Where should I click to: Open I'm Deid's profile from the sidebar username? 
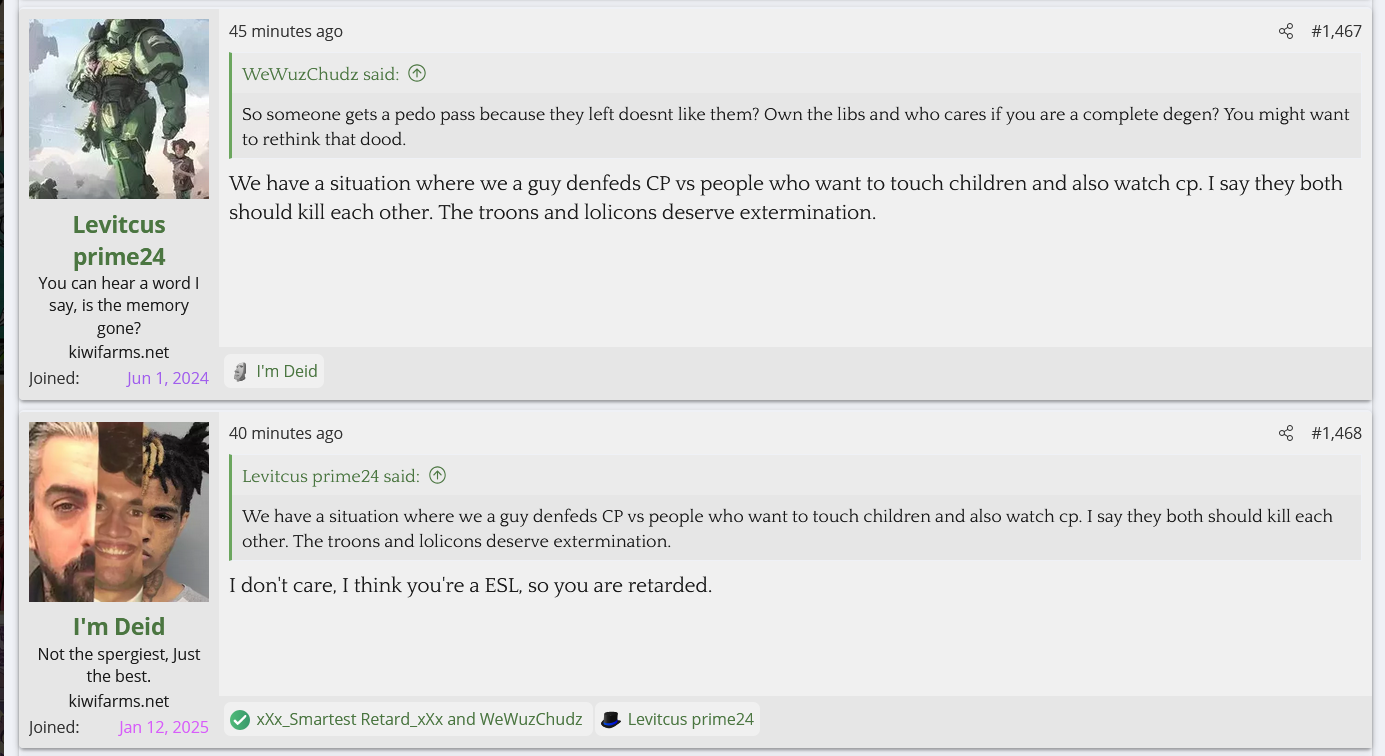(119, 626)
